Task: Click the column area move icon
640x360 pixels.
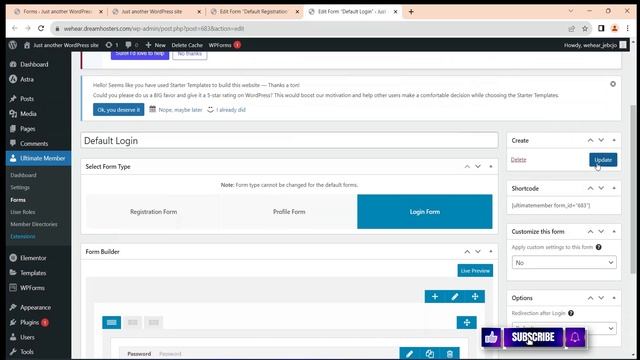Action: [x=467, y=322]
